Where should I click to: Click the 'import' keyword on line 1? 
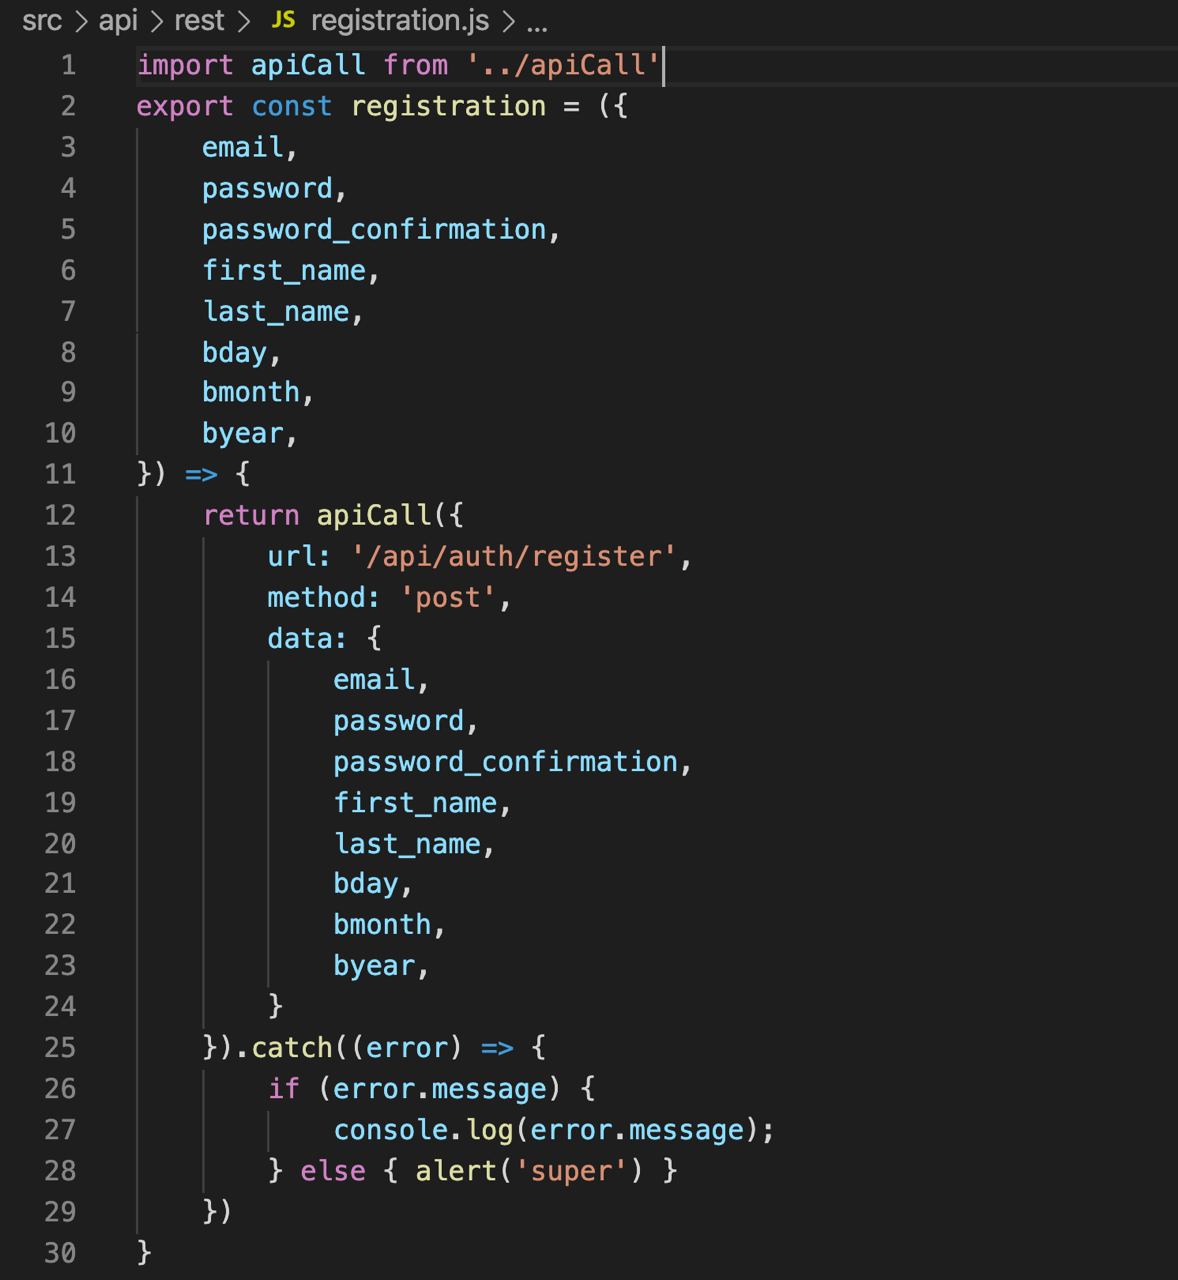click(185, 65)
